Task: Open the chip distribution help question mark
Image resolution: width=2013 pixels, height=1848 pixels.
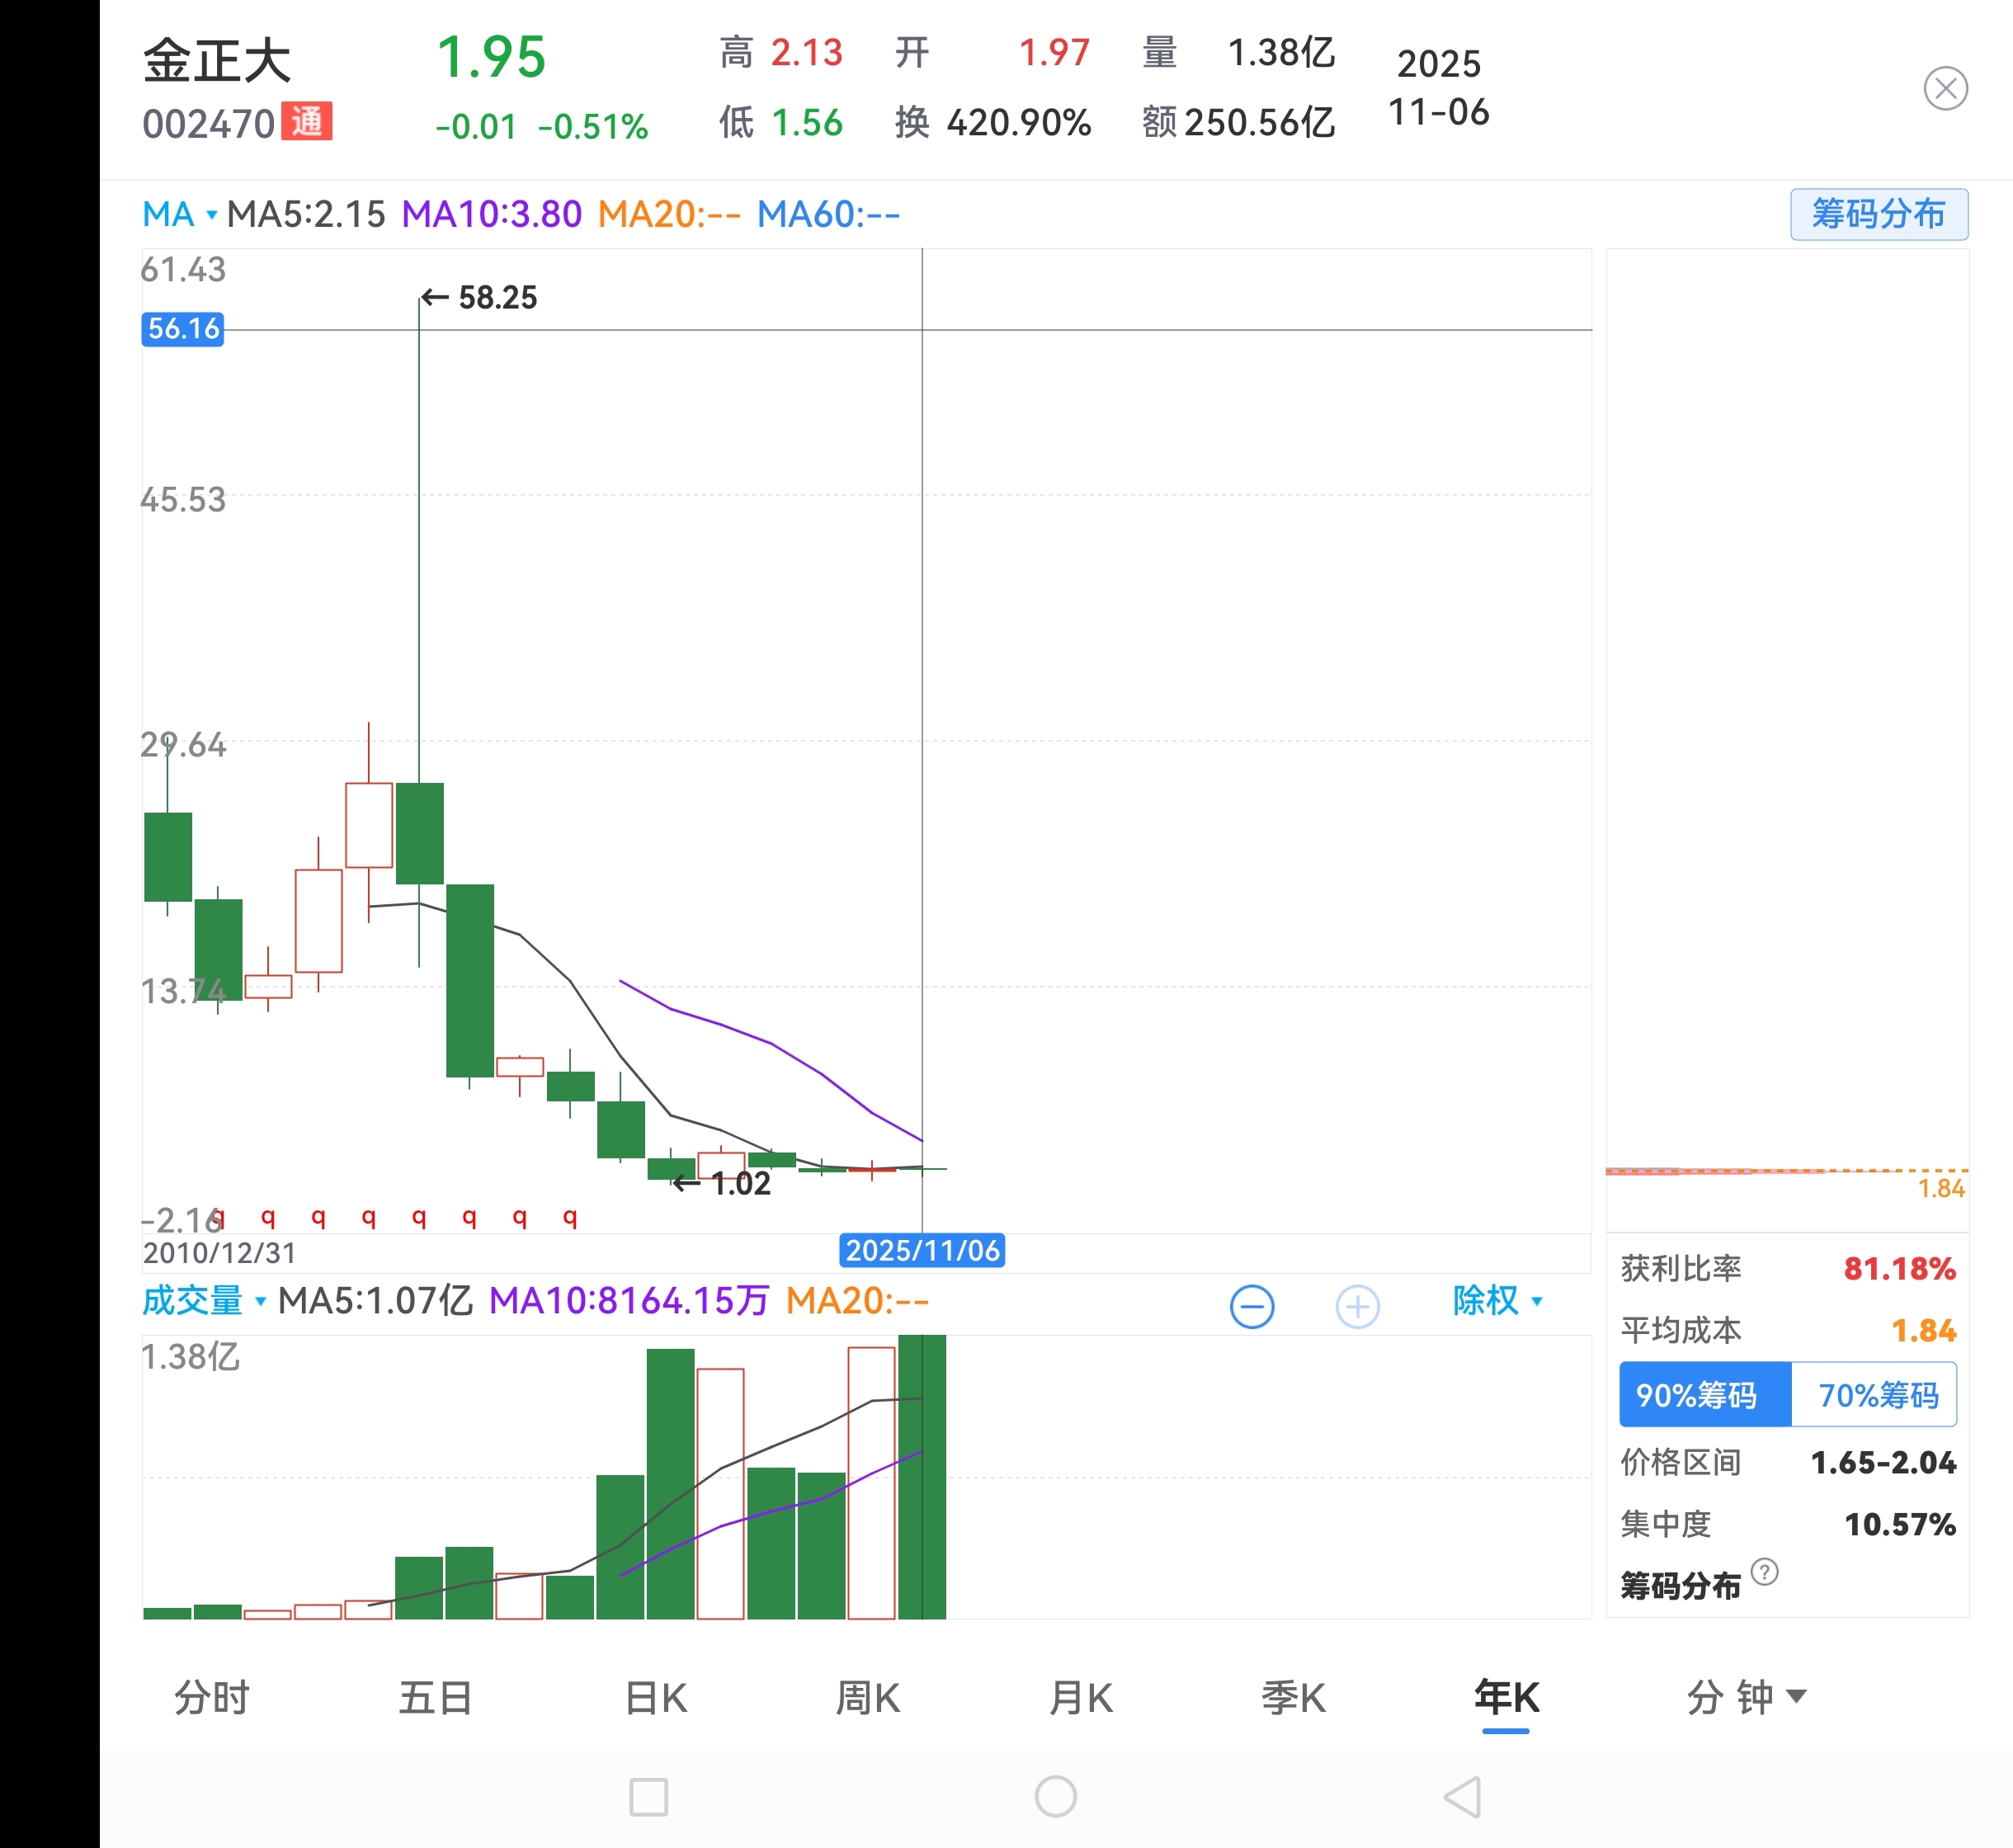Action: (x=1764, y=1572)
